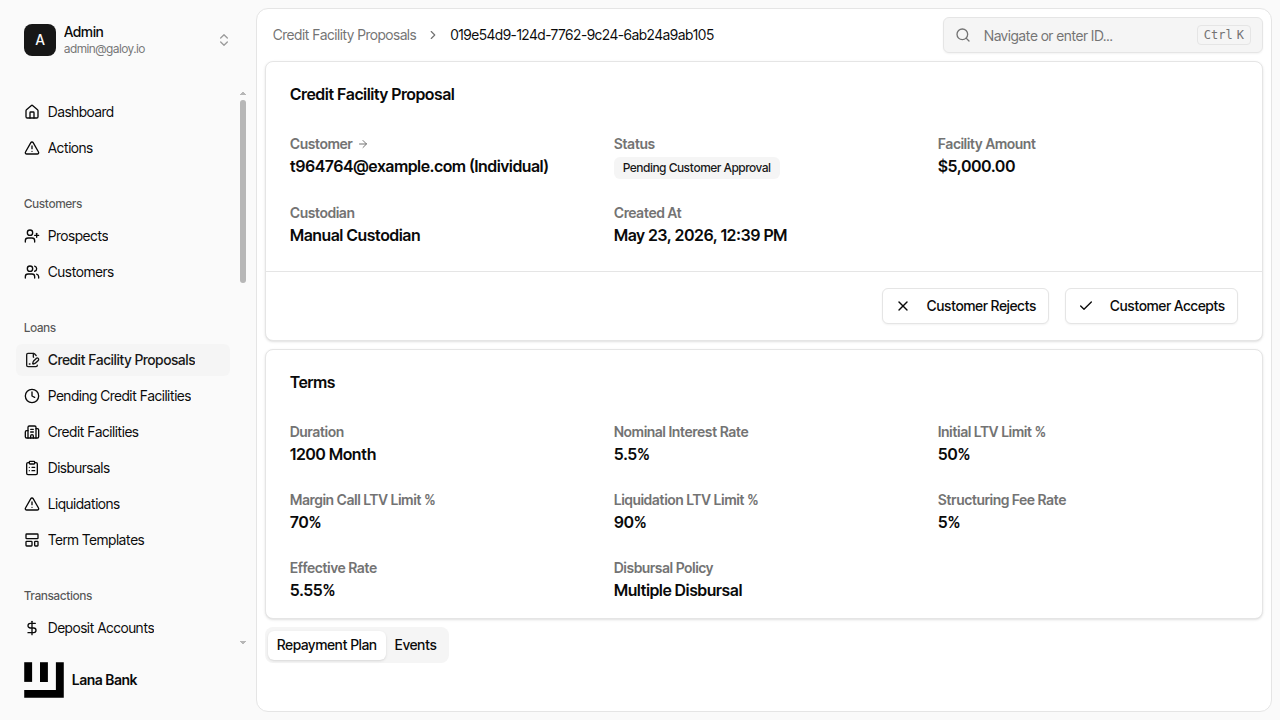Click the Admin avatar letter A
This screenshot has height=720, width=1280.
[40, 40]
